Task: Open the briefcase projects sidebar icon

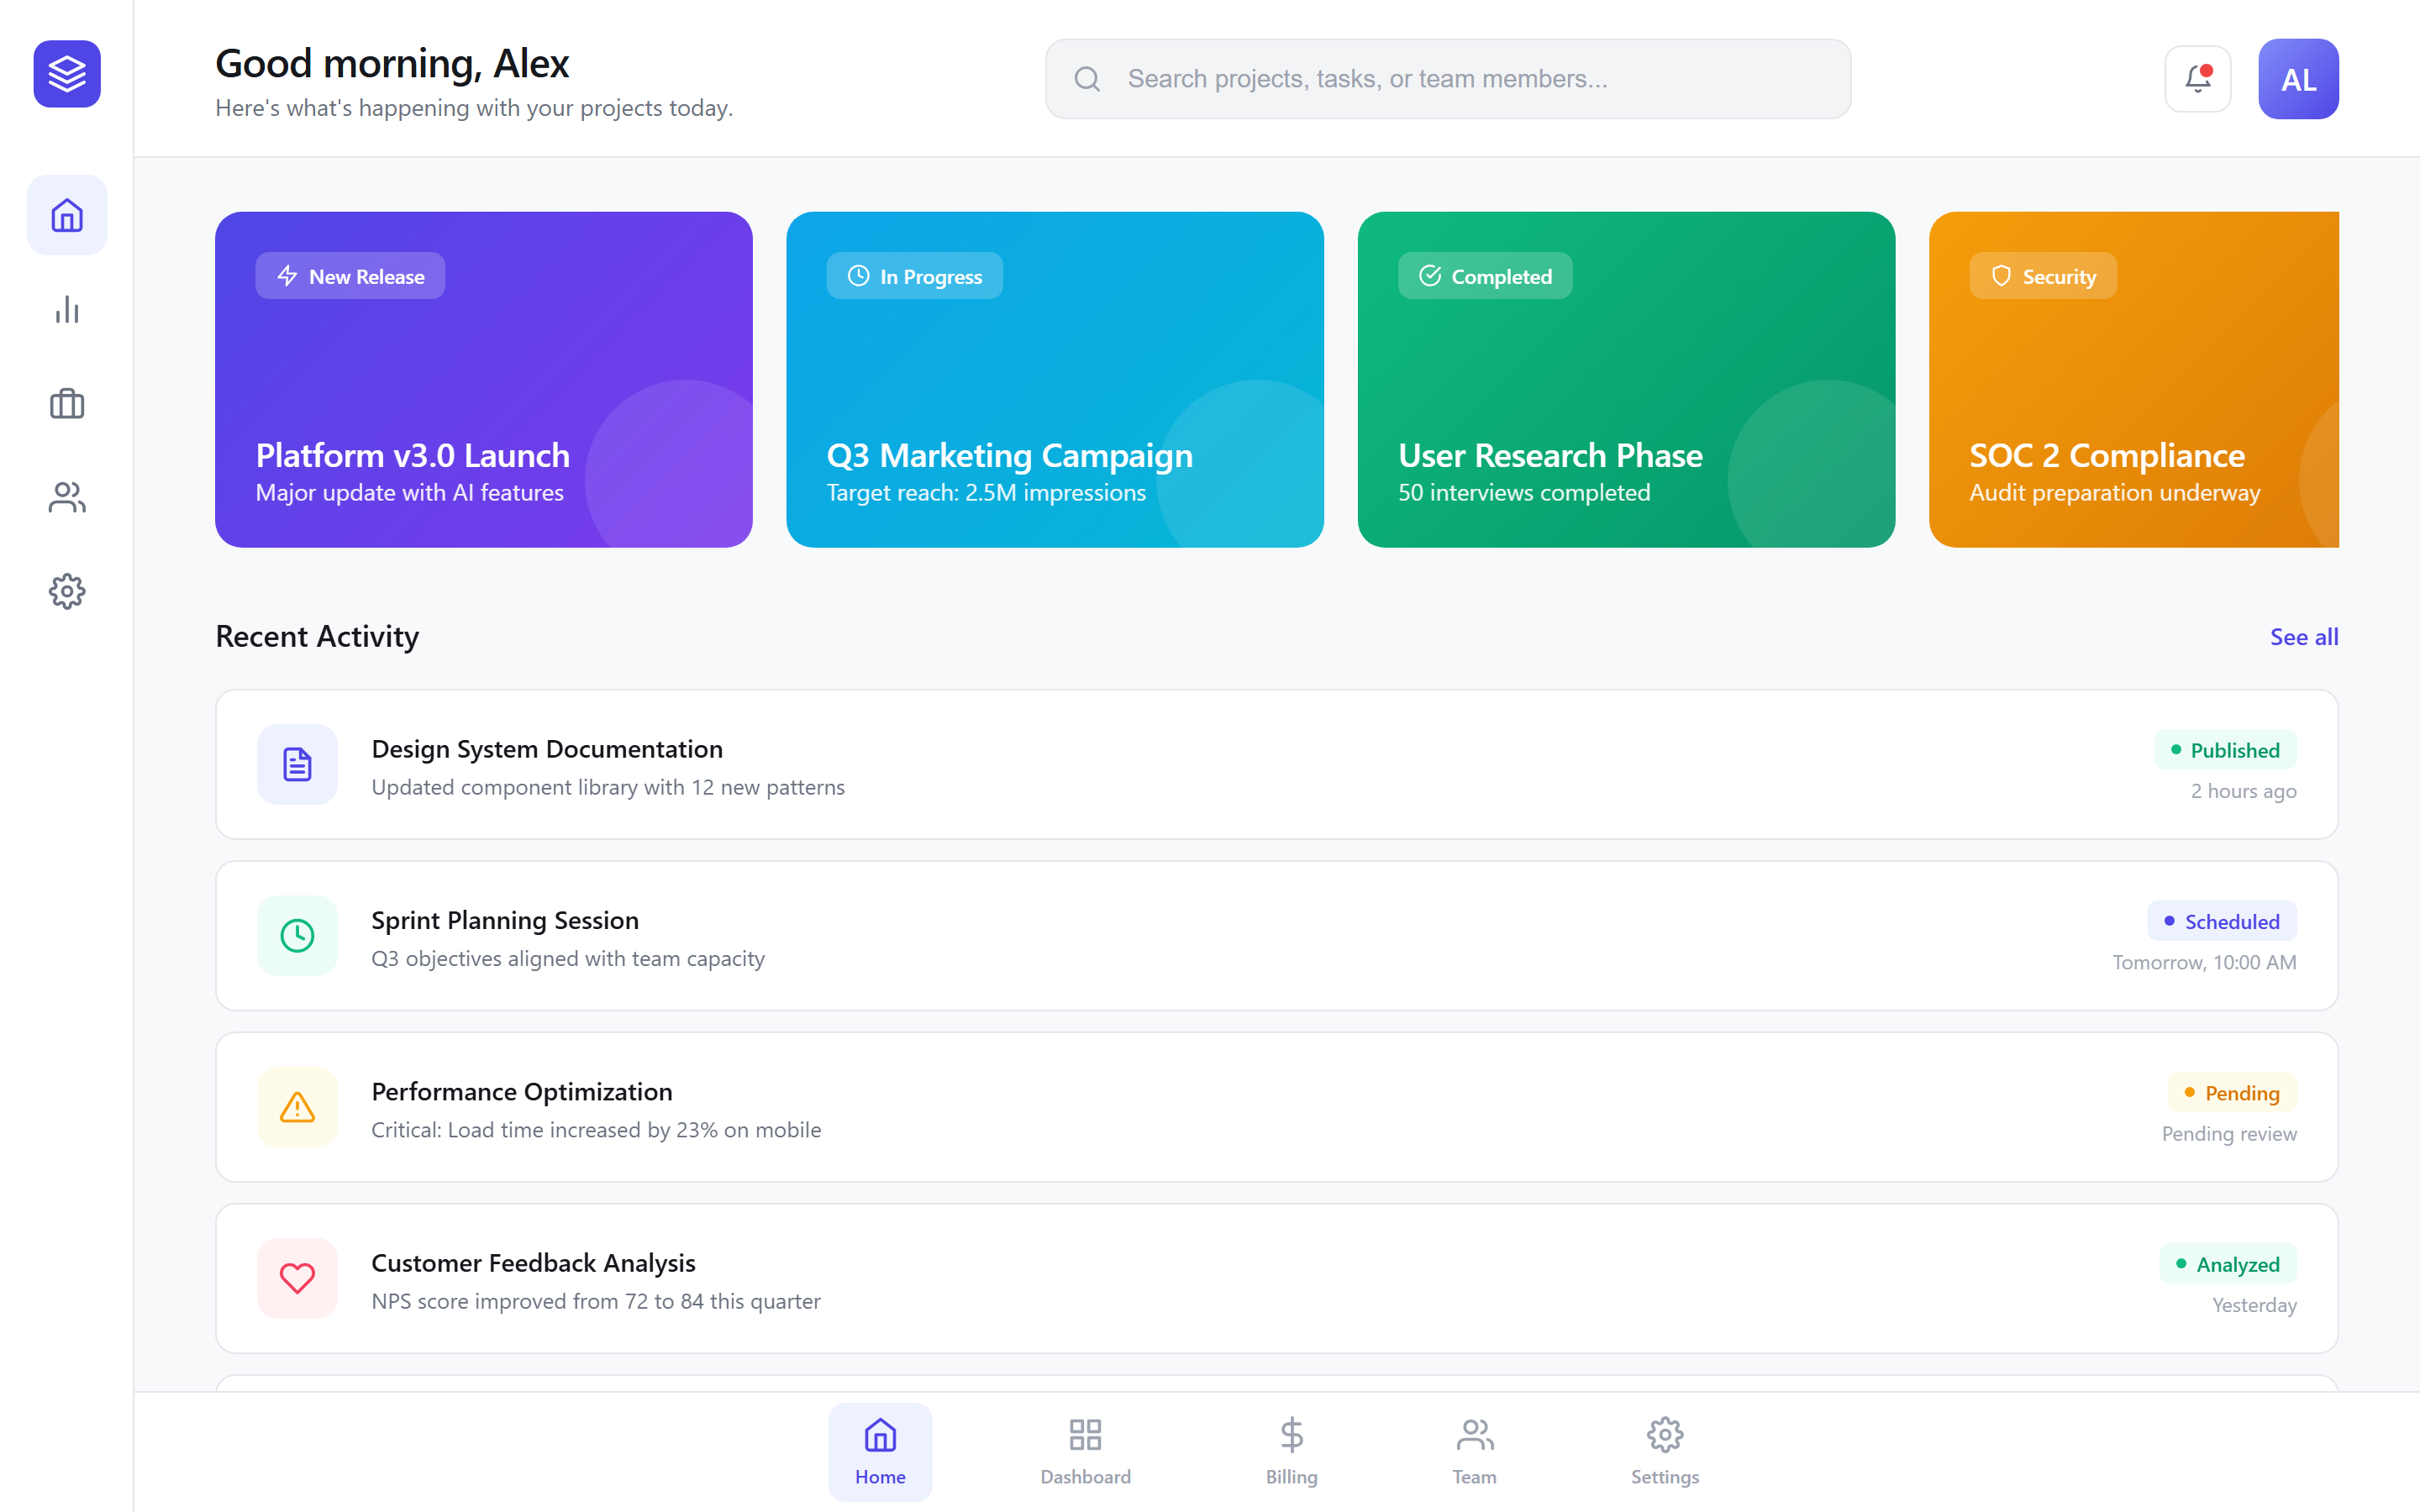Action: point(67,403)
